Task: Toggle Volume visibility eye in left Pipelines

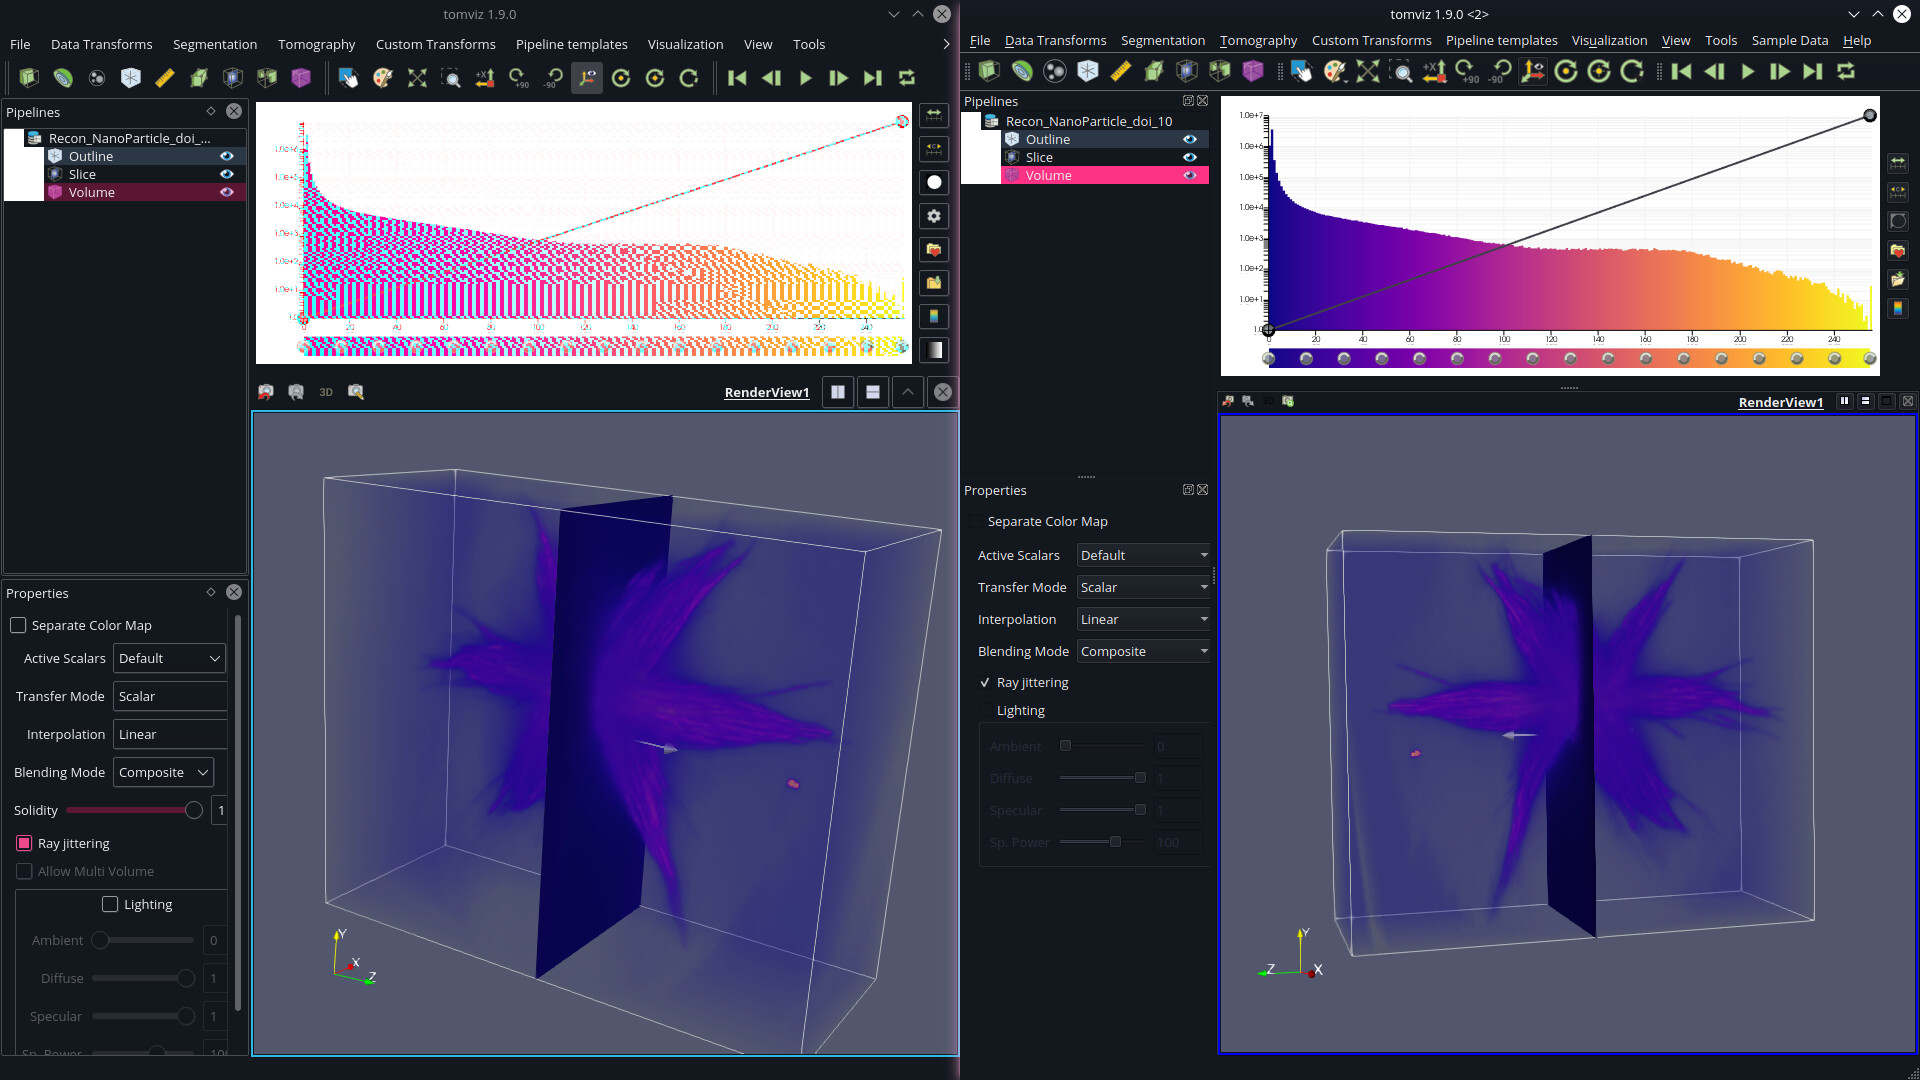Action: coord(227,192)
